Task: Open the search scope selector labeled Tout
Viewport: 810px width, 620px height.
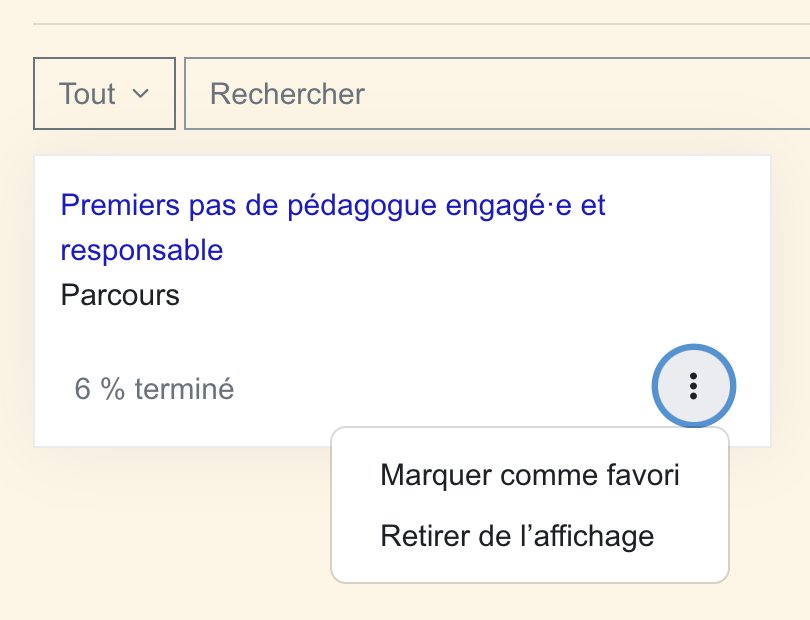Action: pos(104,93)
